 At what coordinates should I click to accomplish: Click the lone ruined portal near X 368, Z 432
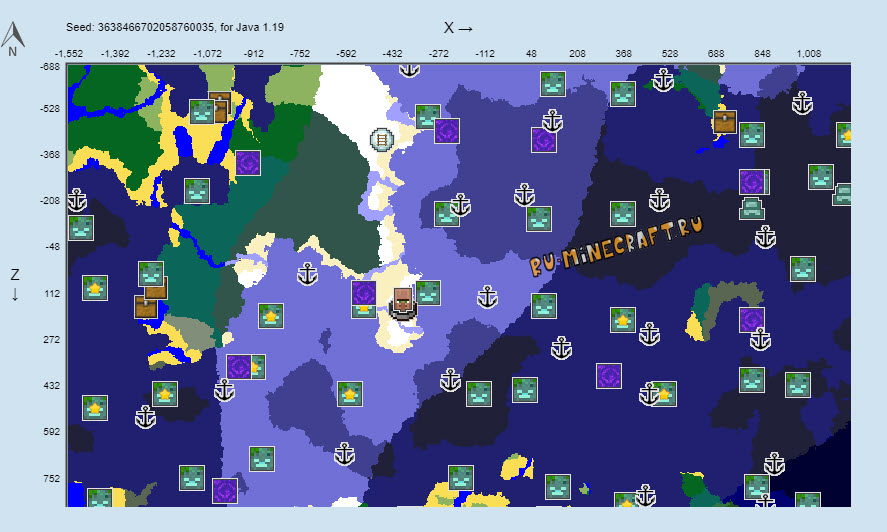[609, 376]
